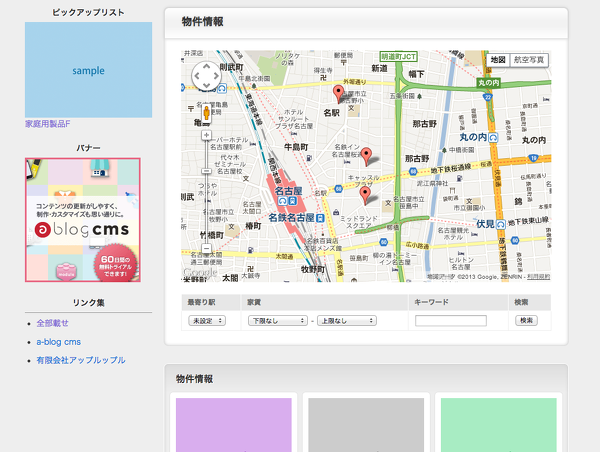Open the 有限会社アップルップル link

tap(81, 360)
